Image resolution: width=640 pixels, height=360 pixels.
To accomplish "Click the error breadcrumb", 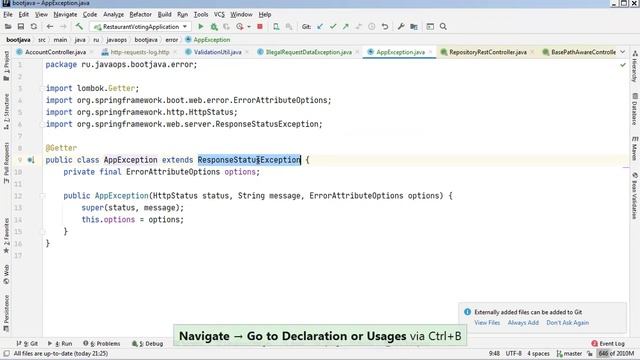I will click(x=171, y=40).
